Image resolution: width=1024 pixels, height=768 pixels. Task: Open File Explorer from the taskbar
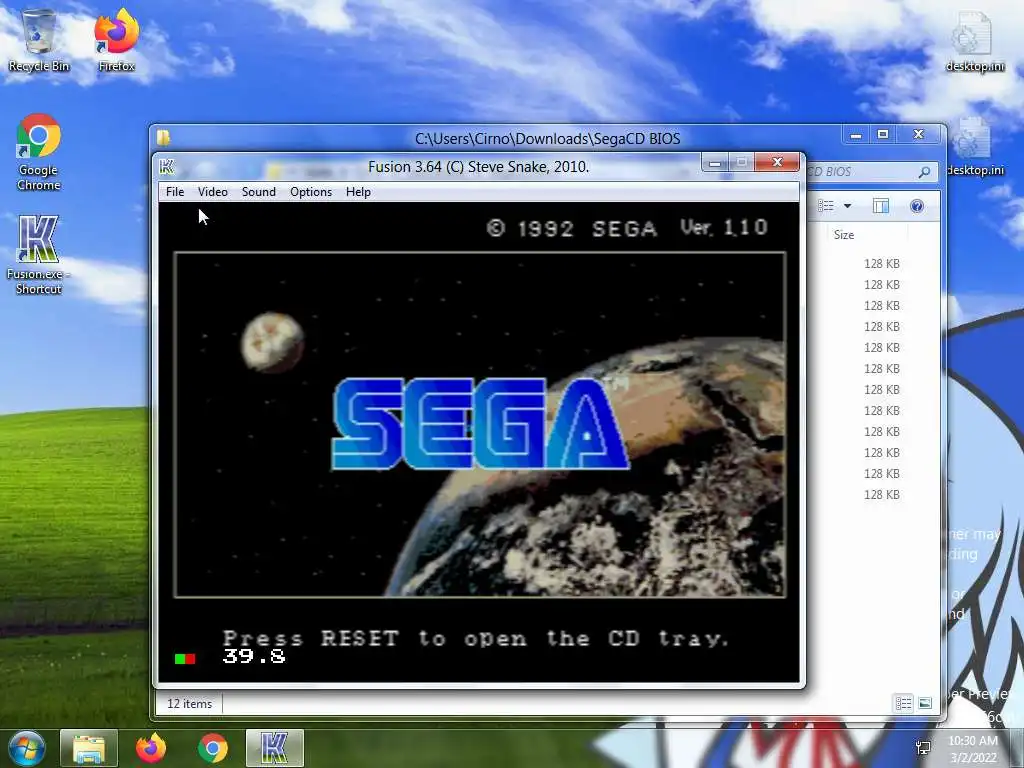tap(89, 748)
